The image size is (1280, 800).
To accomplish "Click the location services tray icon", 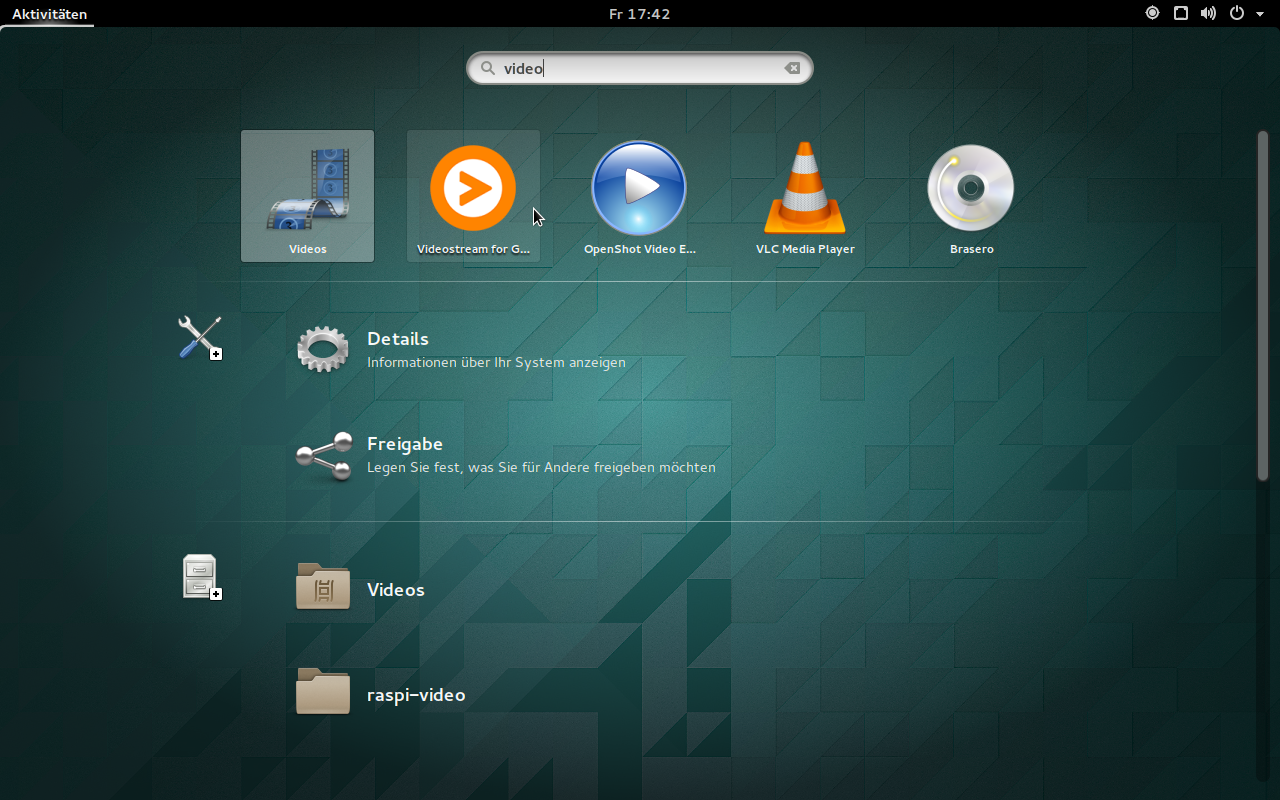I will click(1153, 13).
